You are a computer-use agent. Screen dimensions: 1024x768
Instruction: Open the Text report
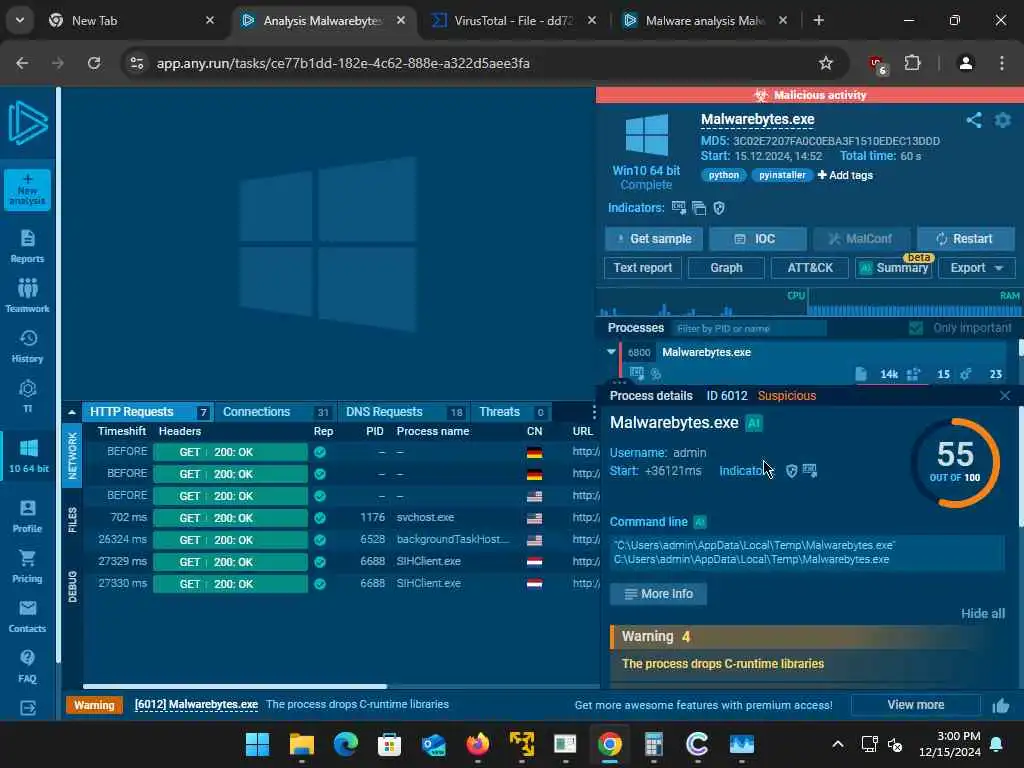[643, 268]
